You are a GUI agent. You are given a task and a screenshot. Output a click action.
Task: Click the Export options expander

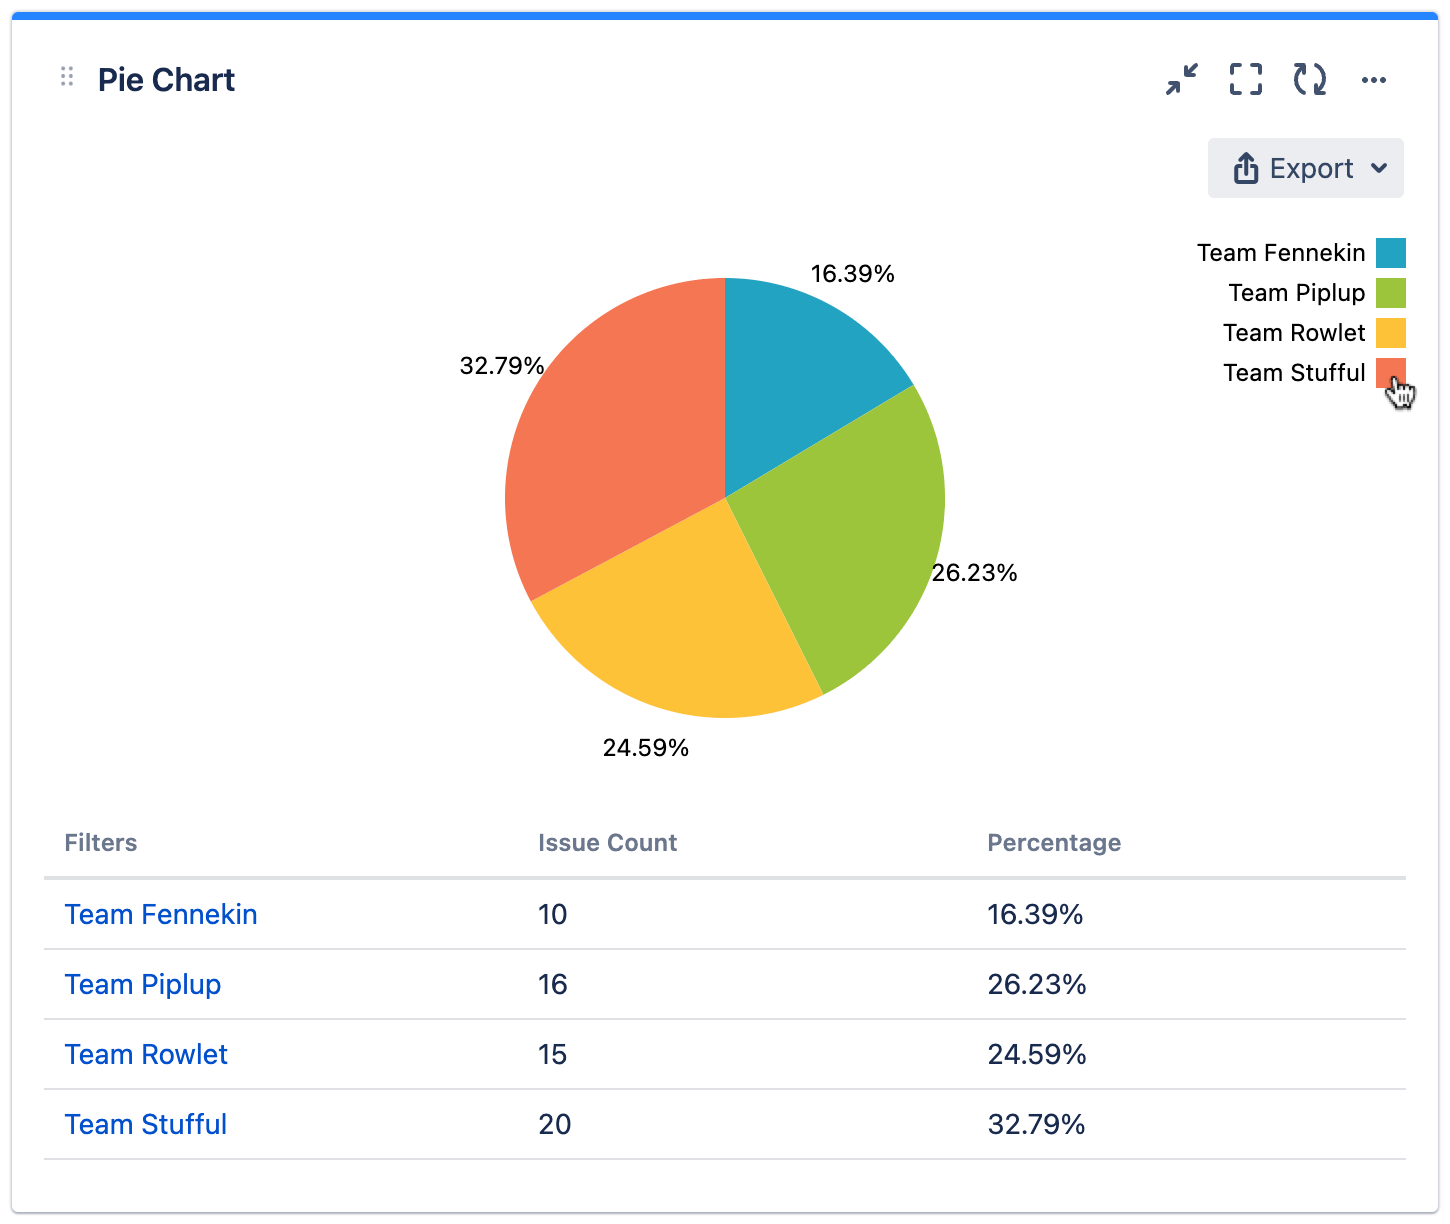pos(1381,169)
